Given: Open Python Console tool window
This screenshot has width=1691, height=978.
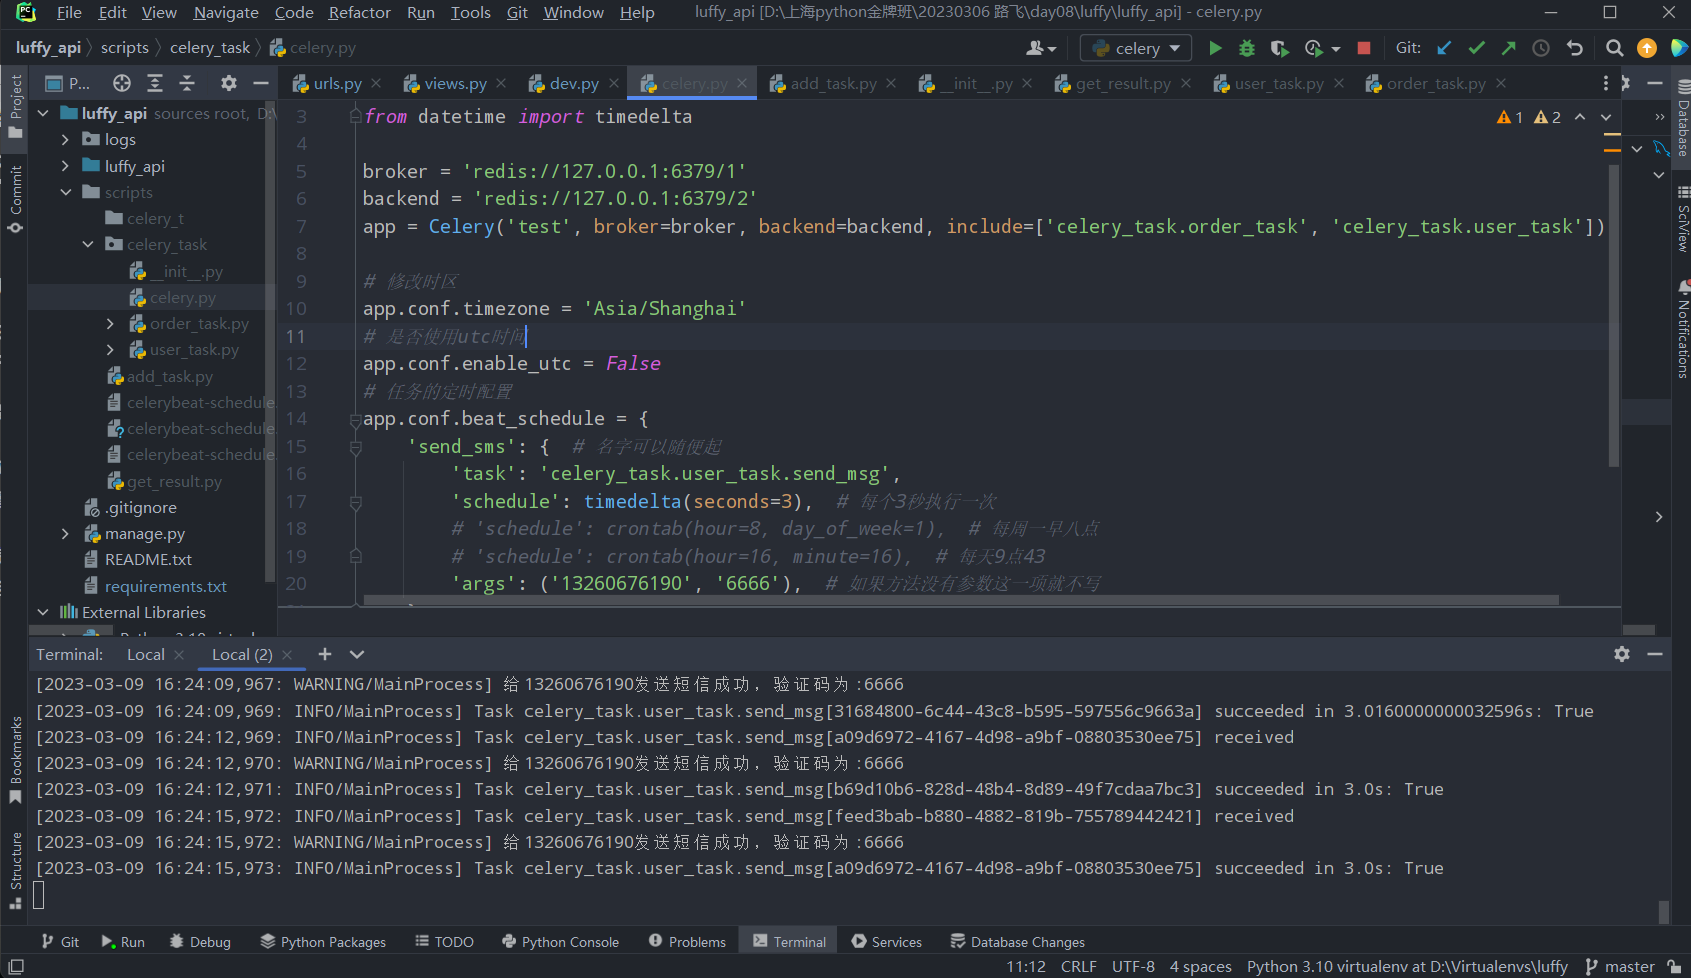Looking at the screenshot, I should pyautogui.click(x=560, y=942).
